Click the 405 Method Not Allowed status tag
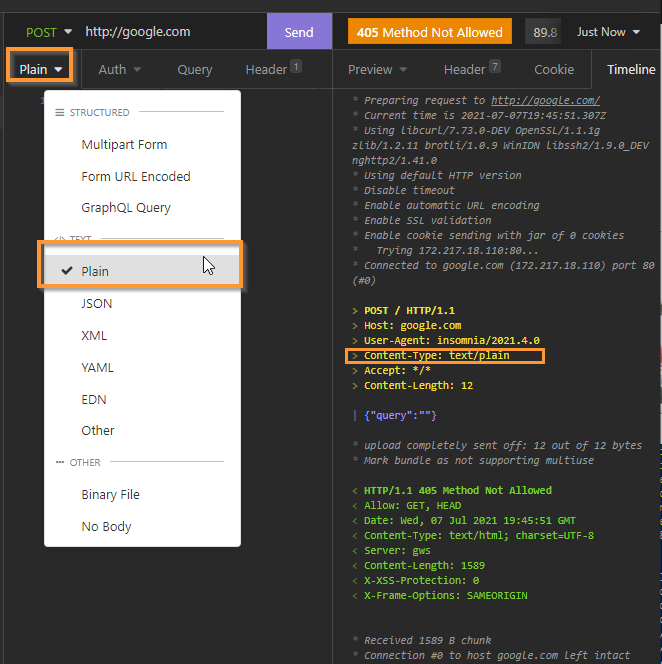Screen dimensions: 662x664 pyautogui.click(x=429, y=32)
